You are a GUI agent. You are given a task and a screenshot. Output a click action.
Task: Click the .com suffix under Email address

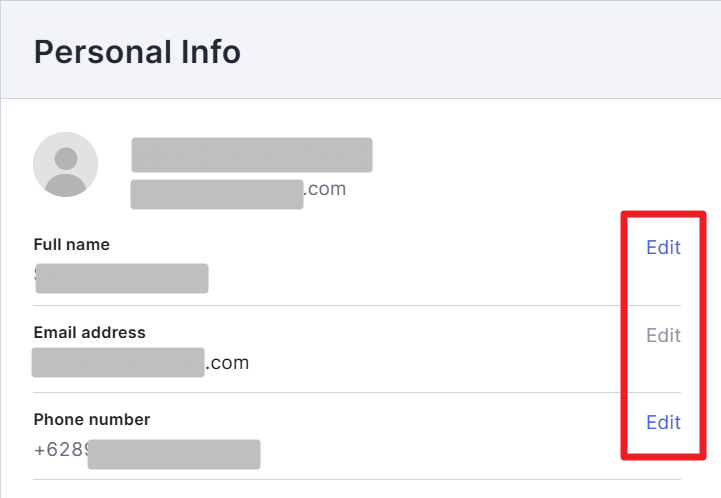coord(227,363)
